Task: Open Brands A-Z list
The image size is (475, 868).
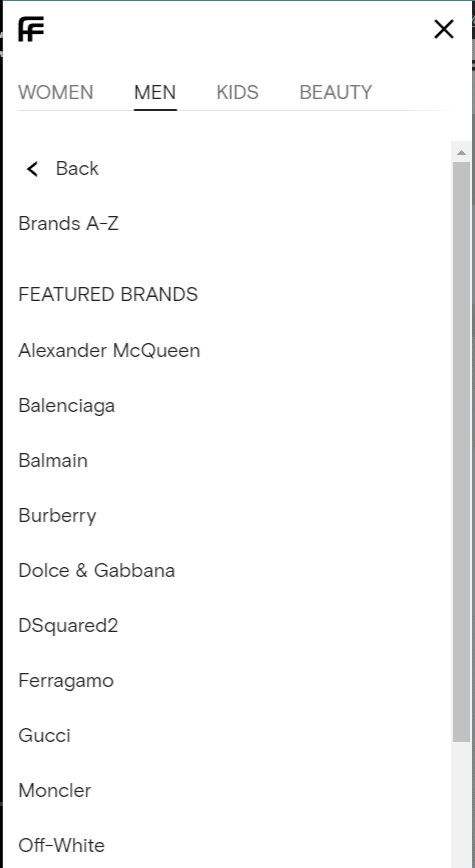Action: pyautogui.click(x=68, y=224)
